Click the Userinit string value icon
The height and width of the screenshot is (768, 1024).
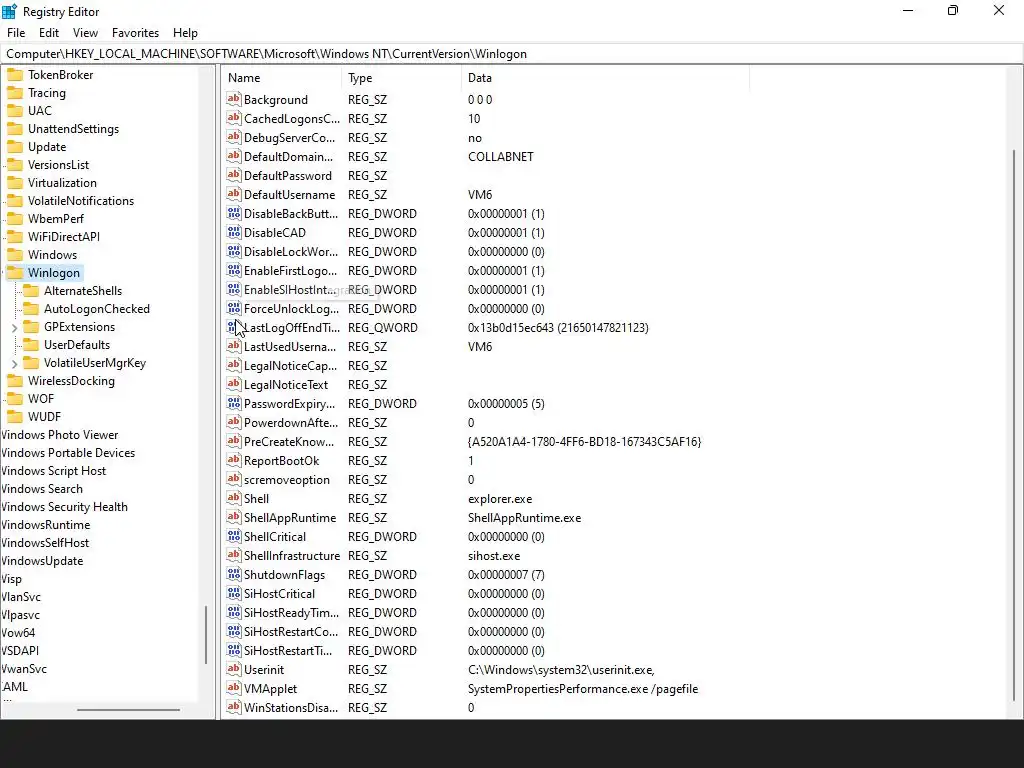[x=234, y=669]
